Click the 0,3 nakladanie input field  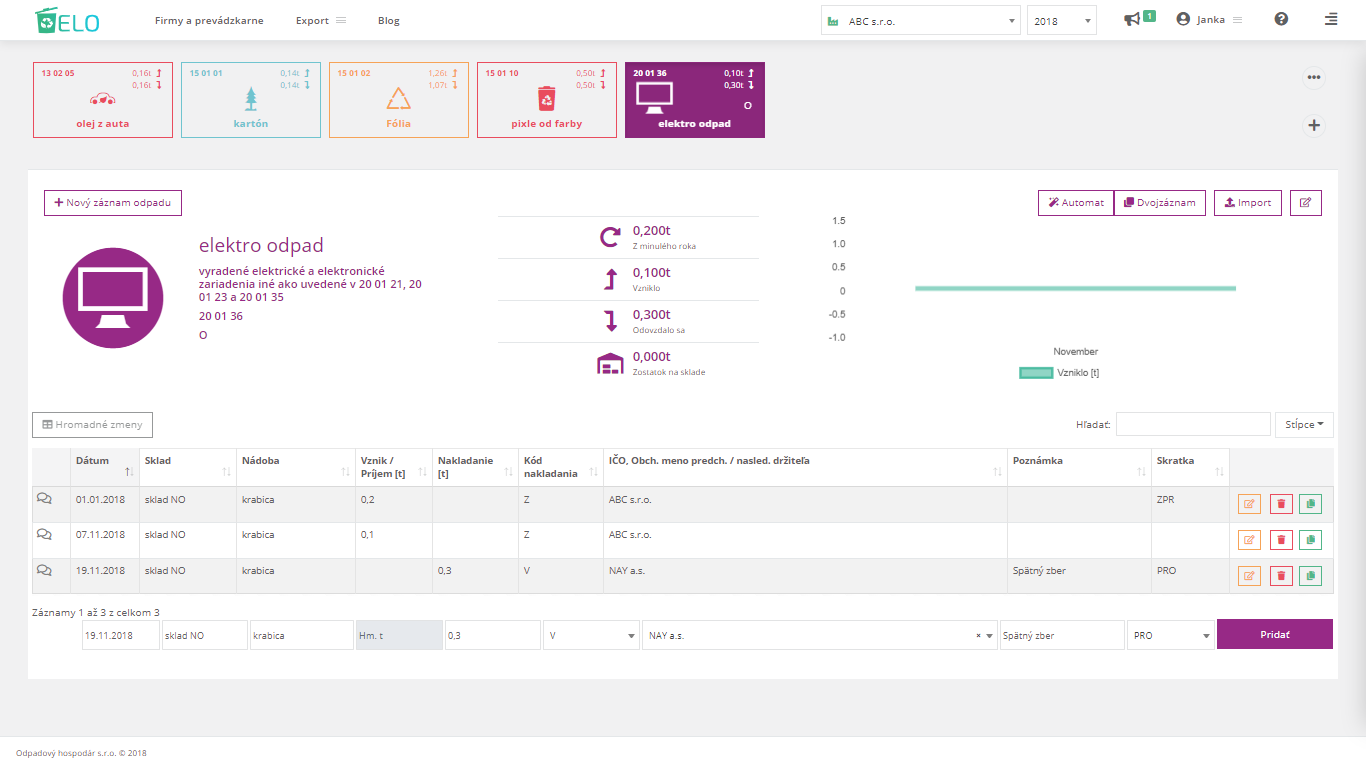coord(493,635)
